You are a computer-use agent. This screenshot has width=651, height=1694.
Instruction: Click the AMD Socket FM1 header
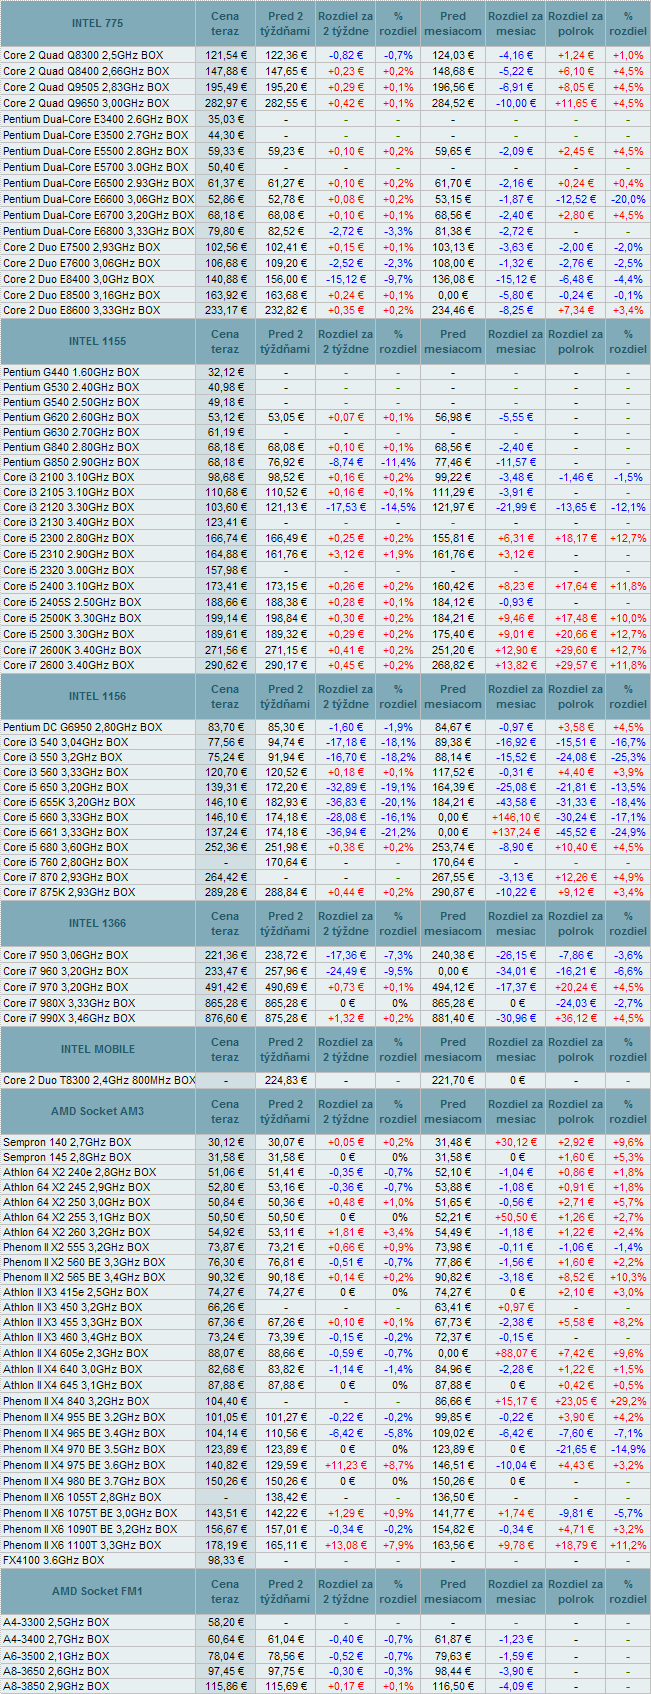coord(98,1591)
